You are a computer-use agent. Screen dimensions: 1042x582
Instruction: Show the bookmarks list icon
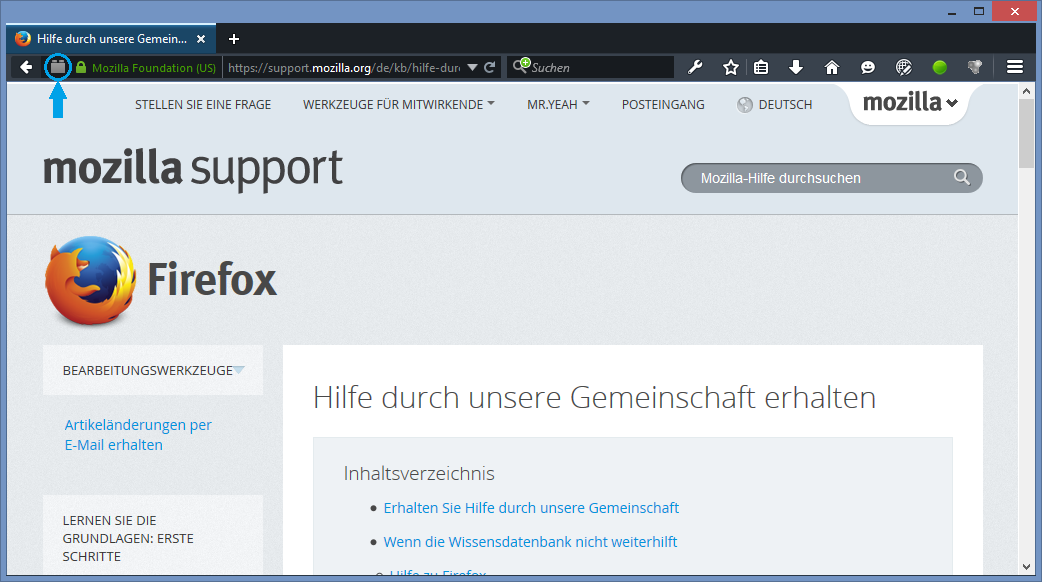pyautogui.click(x=761, y=67)
